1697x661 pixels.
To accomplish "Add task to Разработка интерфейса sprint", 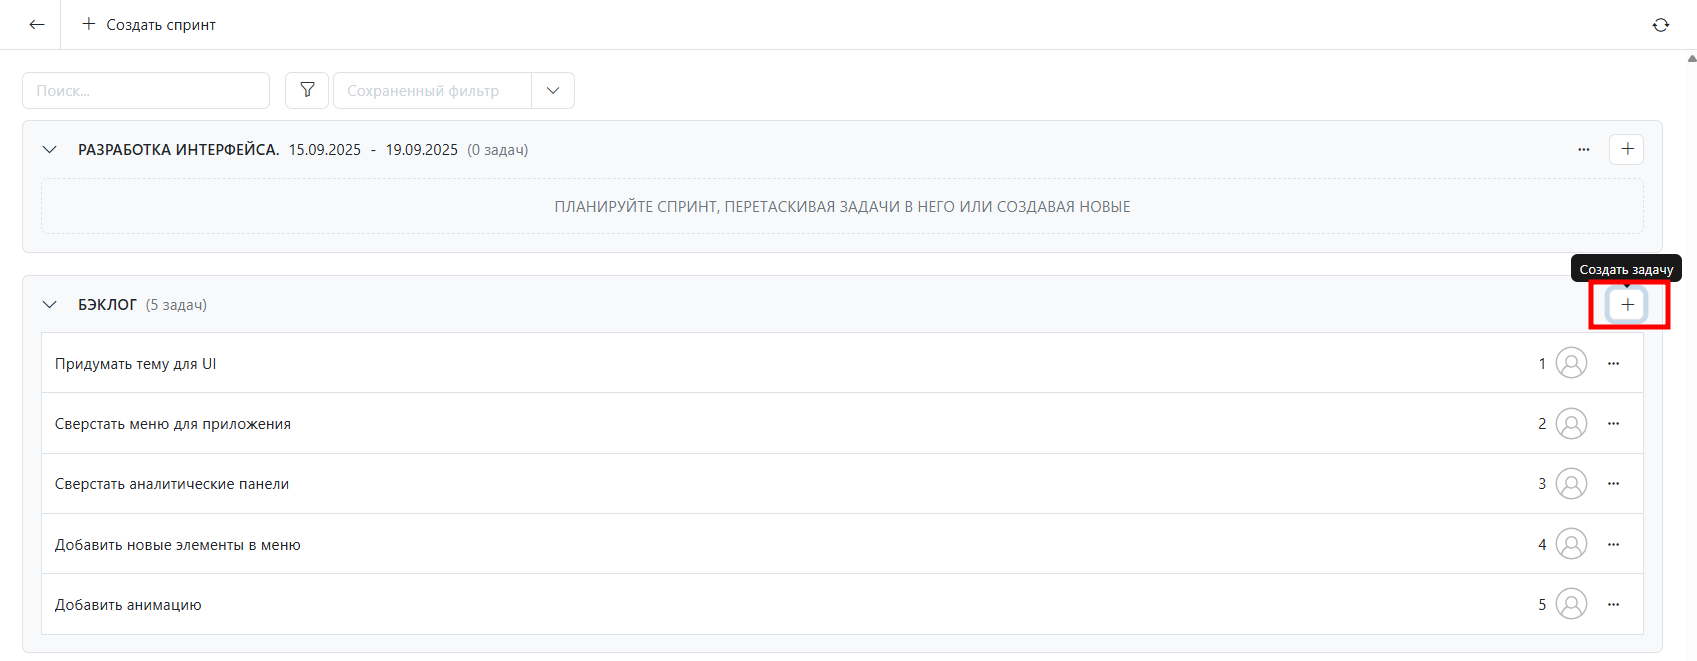I will point(1627,149).
